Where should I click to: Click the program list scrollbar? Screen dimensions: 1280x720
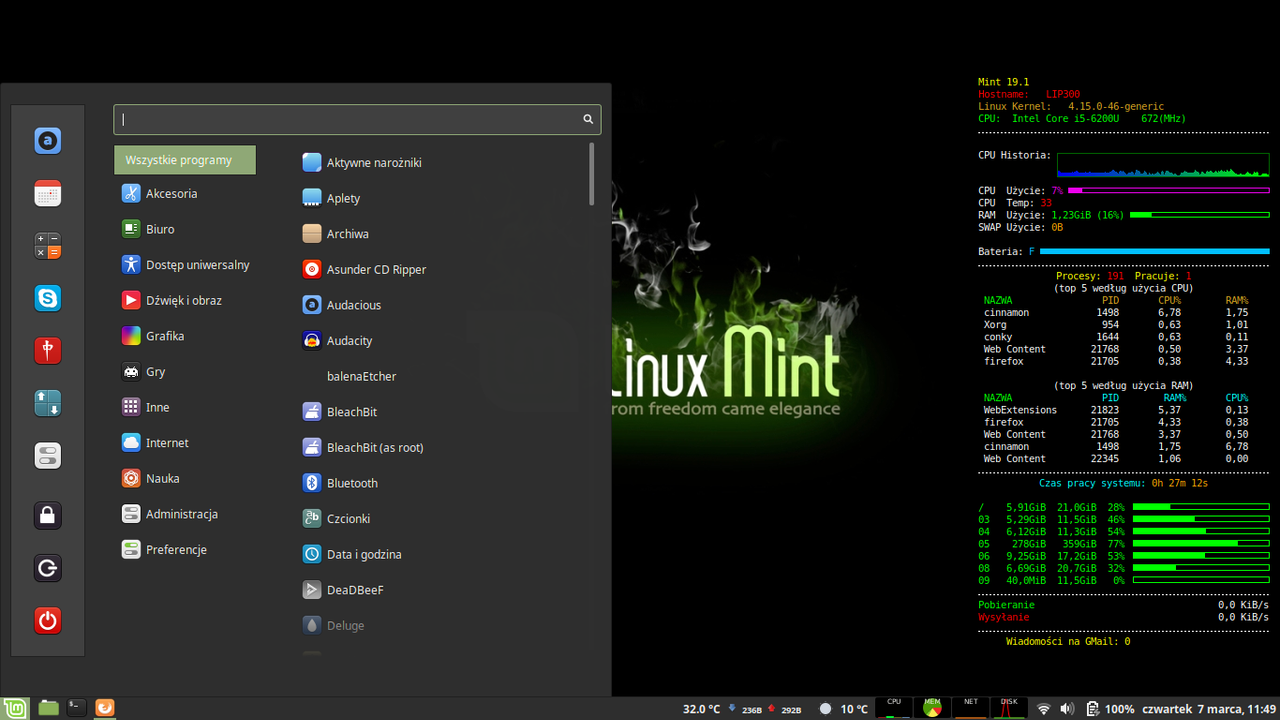[x=592, y=174]
